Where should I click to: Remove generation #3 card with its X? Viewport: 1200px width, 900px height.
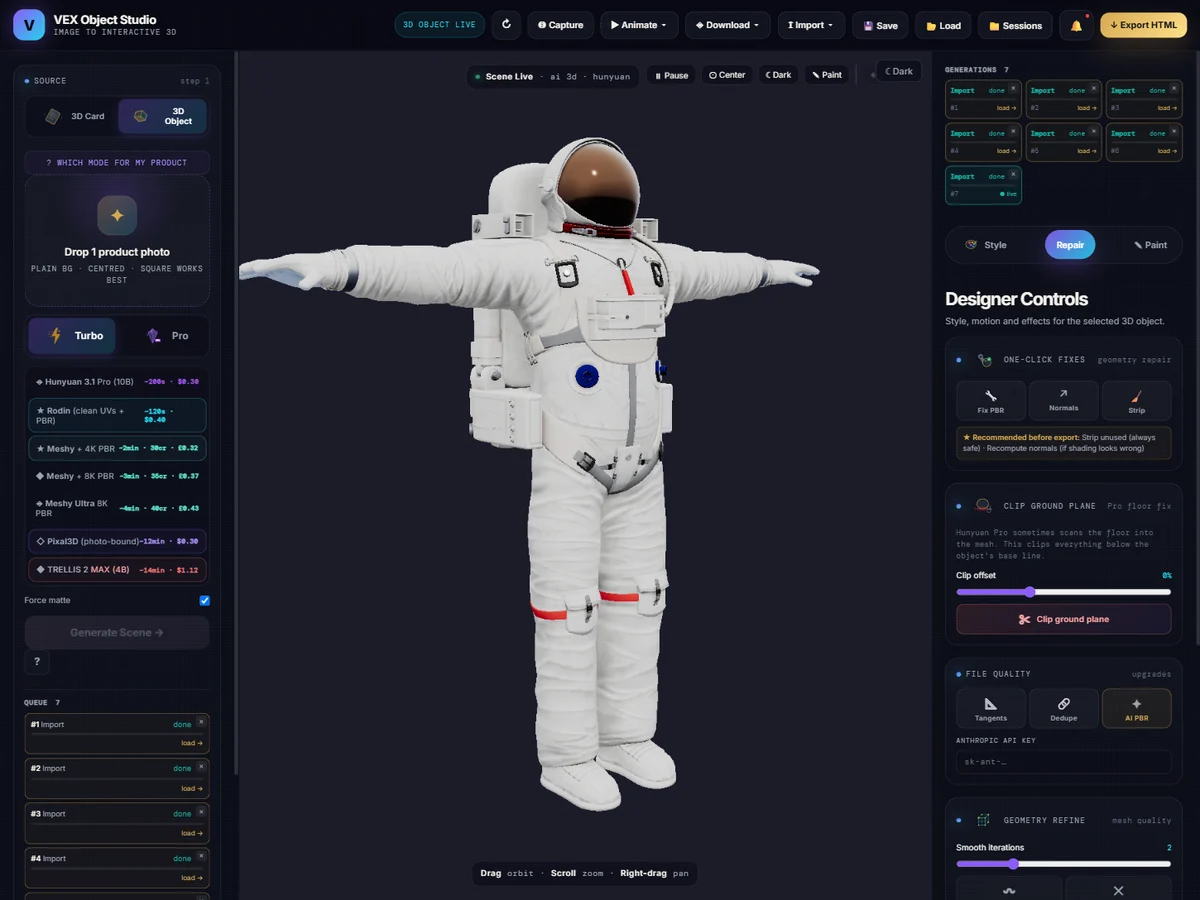pos(1174,89)
